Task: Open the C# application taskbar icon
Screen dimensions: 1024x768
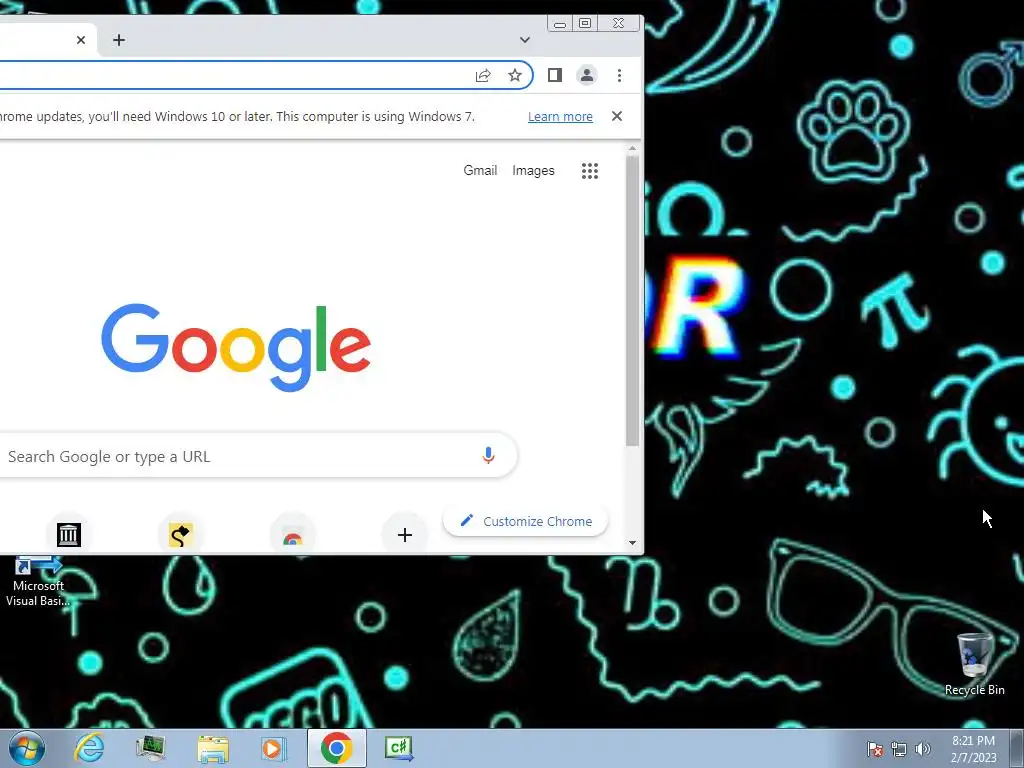Action: [398, 748]
